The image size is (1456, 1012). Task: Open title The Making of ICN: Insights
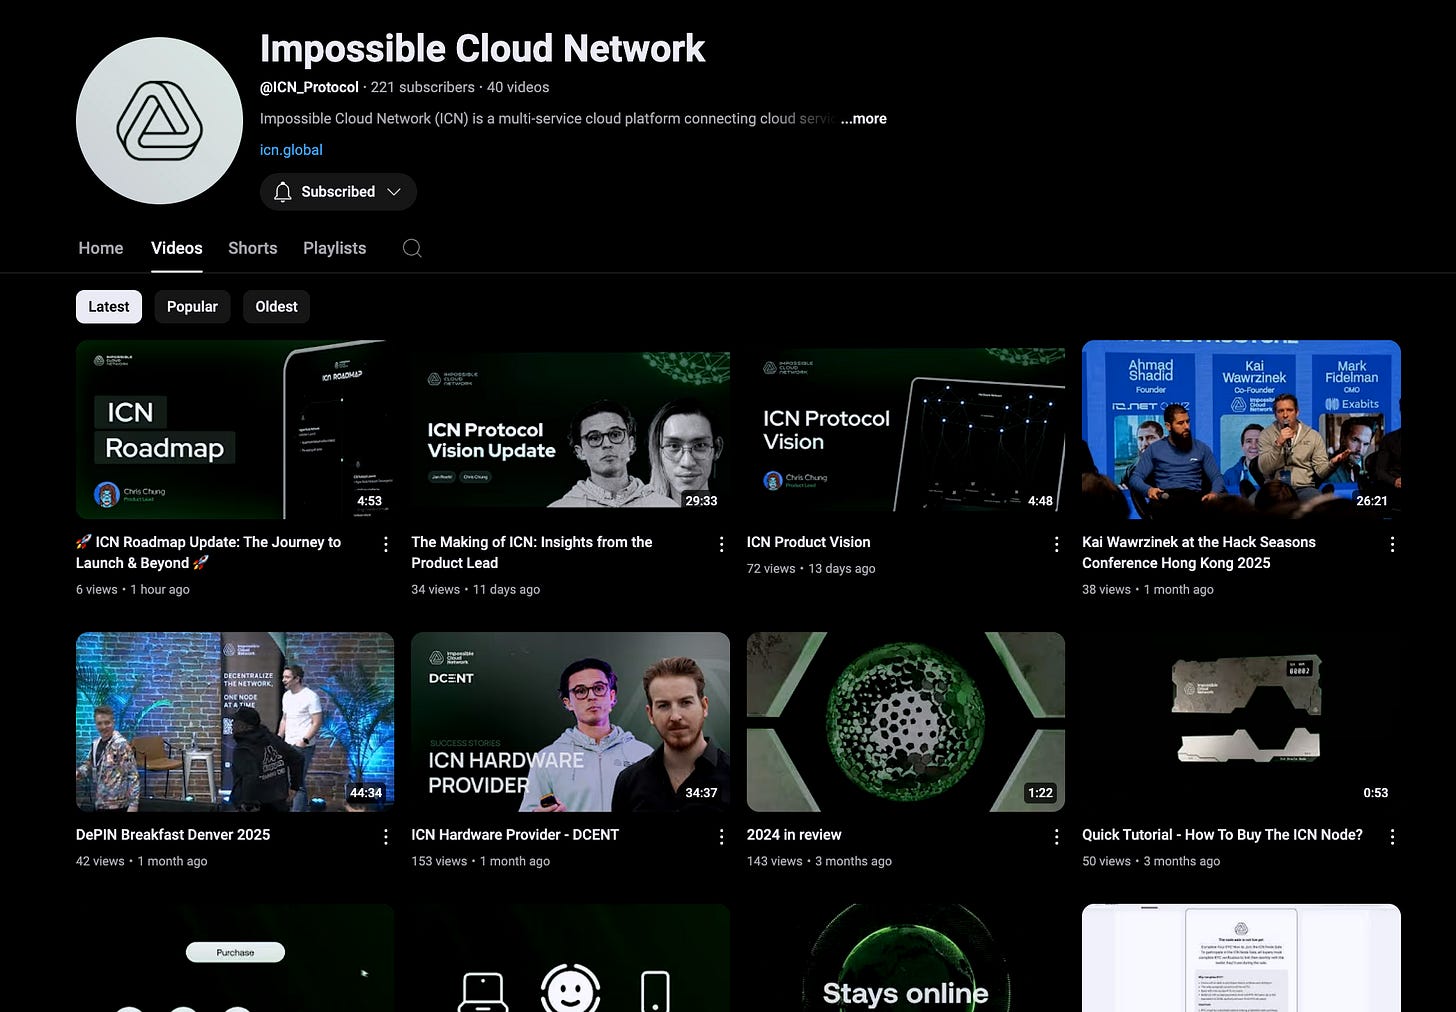(x=531, y=552)
